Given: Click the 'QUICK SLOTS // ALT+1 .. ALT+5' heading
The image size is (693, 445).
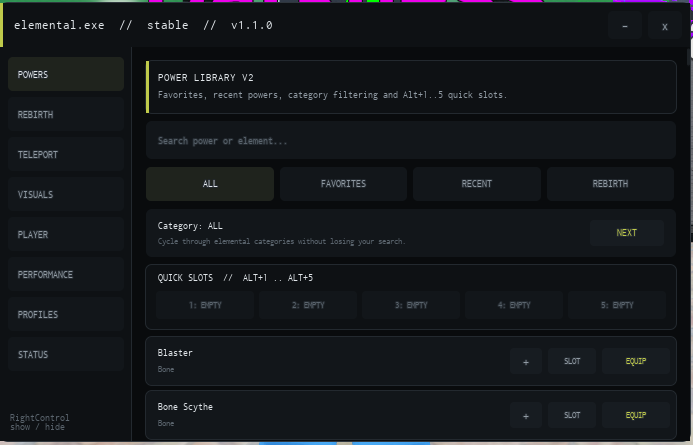Looking at the screenshot, I should (235, 278).
